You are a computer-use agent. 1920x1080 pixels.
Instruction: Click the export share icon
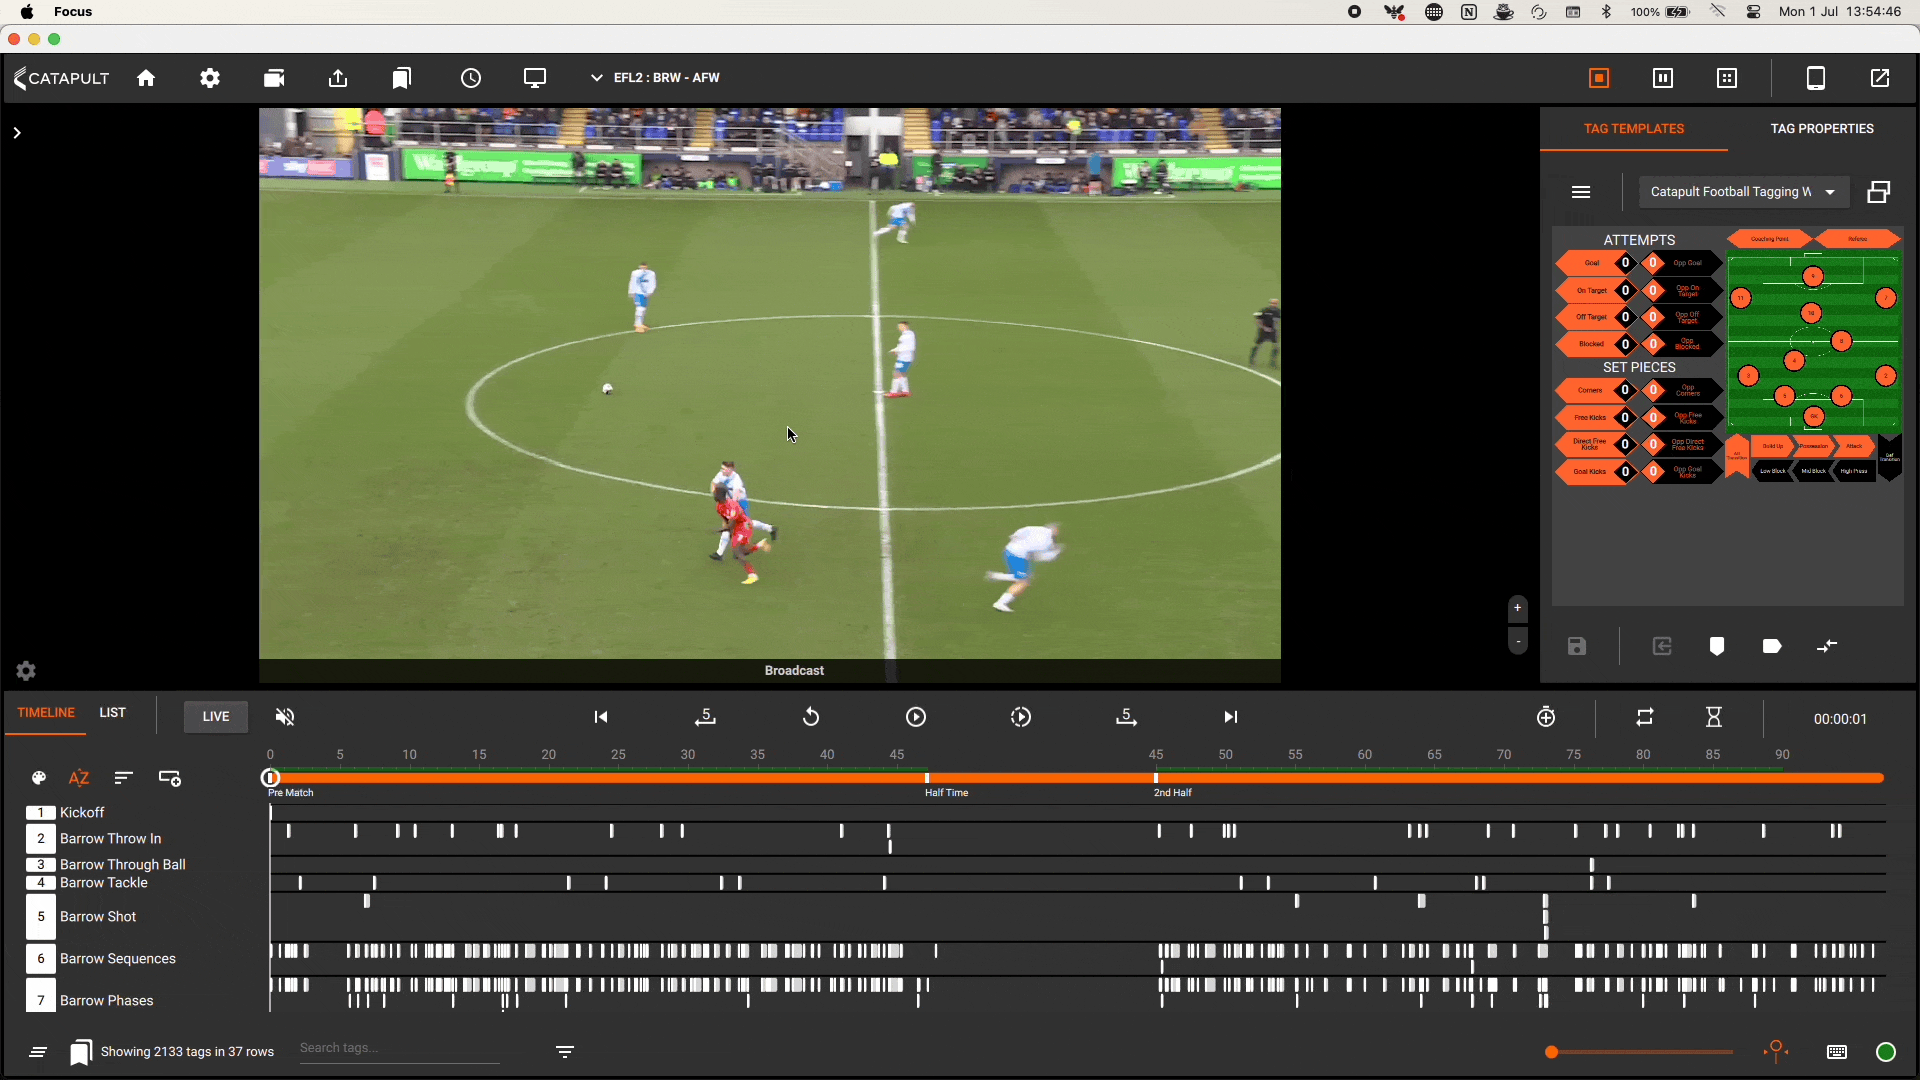(x=338, y=78)
